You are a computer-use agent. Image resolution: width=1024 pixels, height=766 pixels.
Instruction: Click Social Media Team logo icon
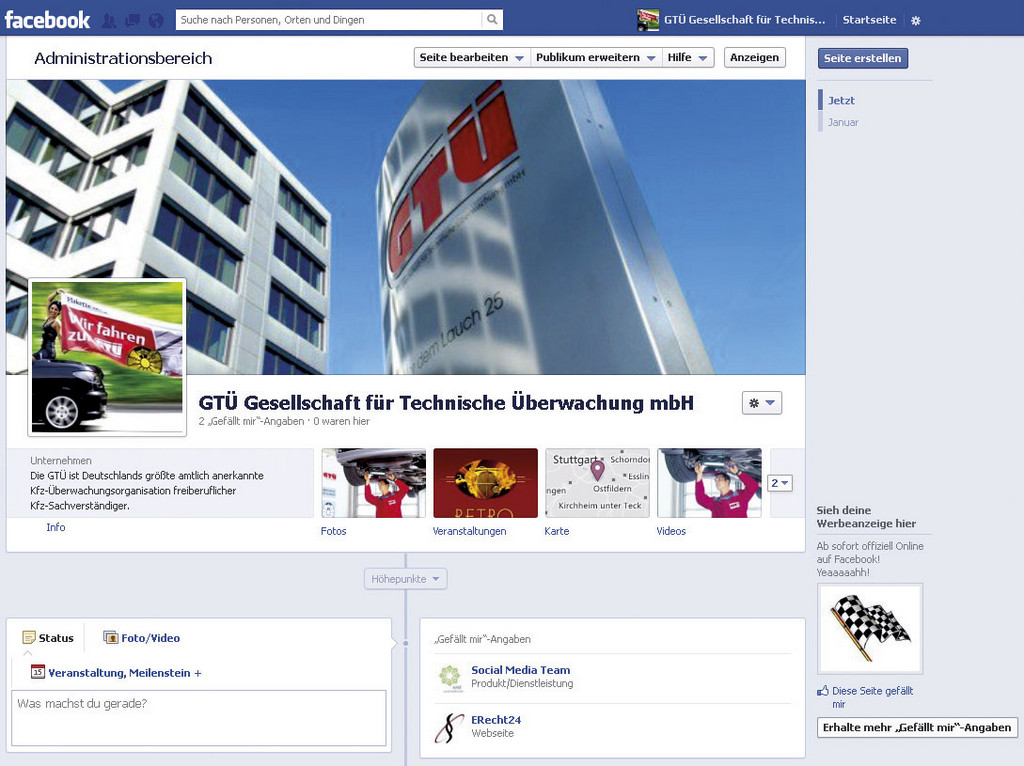click(450, 678)
